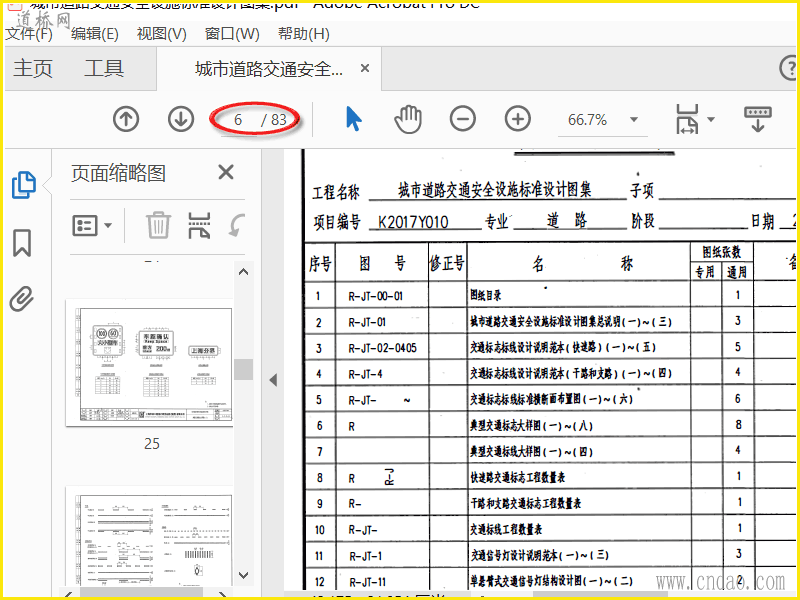This screenshot has width=800, height=600.
Task: Click the current page number field
Action: [238, 120]
